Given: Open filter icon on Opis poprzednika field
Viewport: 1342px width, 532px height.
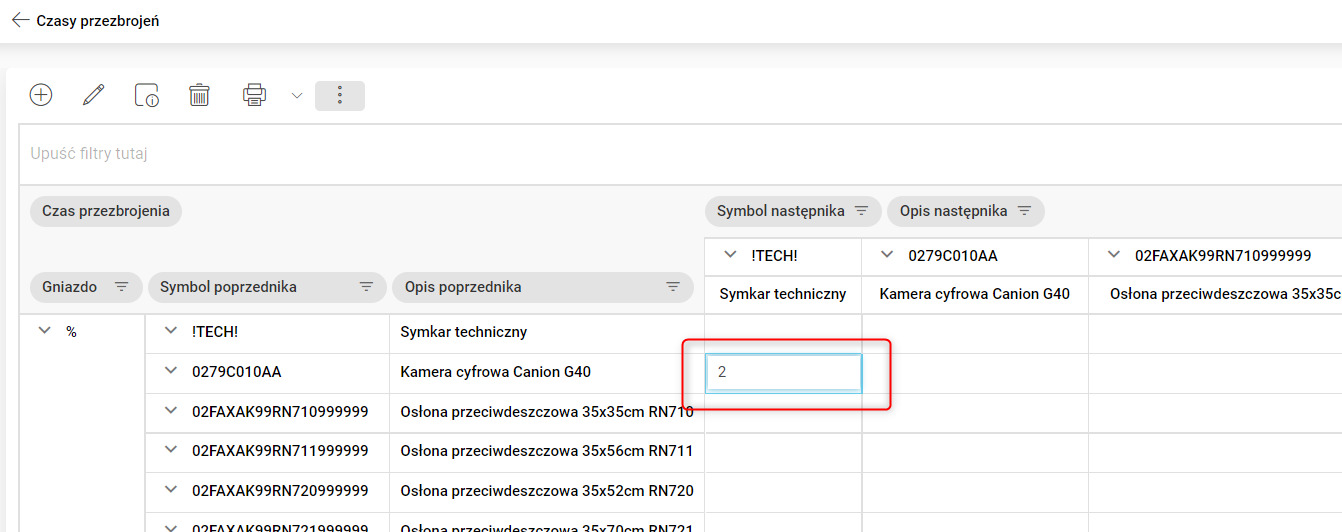Looking at the screenshot, I should pos(673,287).
